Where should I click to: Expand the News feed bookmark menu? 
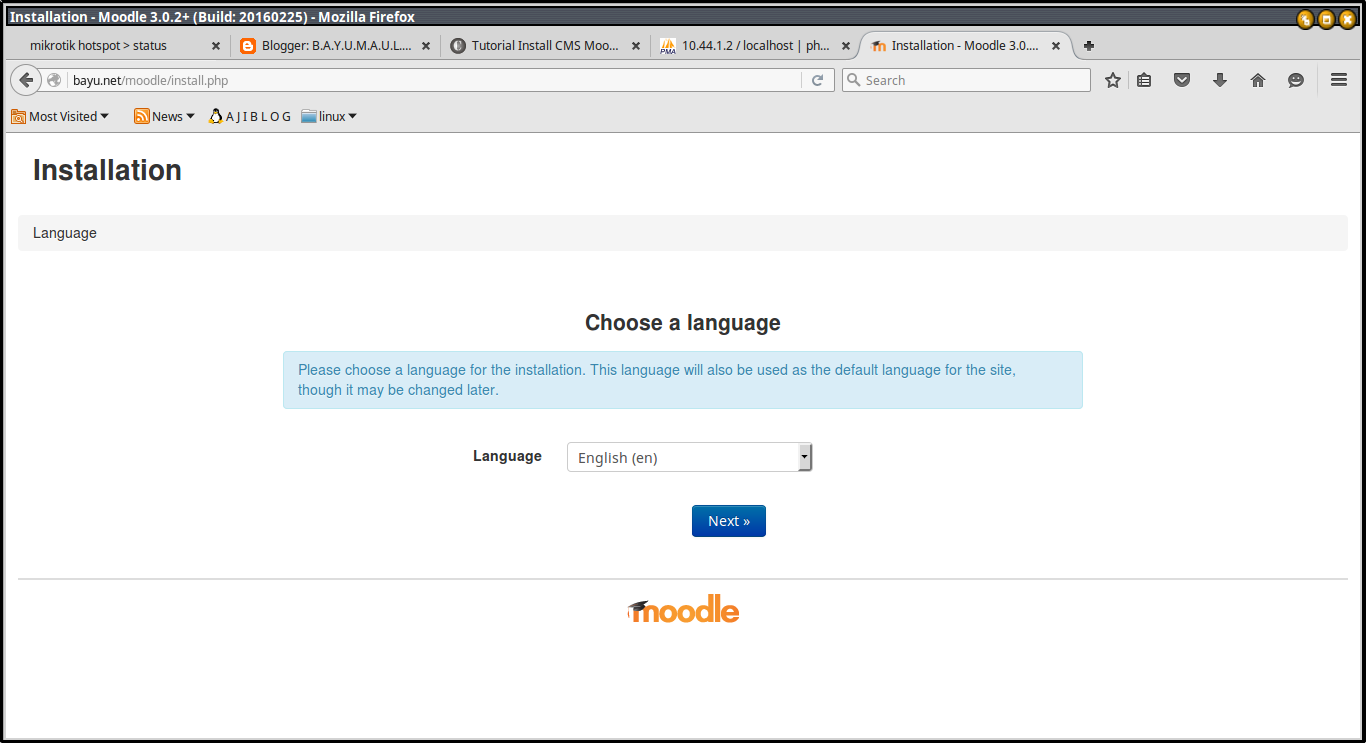coord(164,116)
